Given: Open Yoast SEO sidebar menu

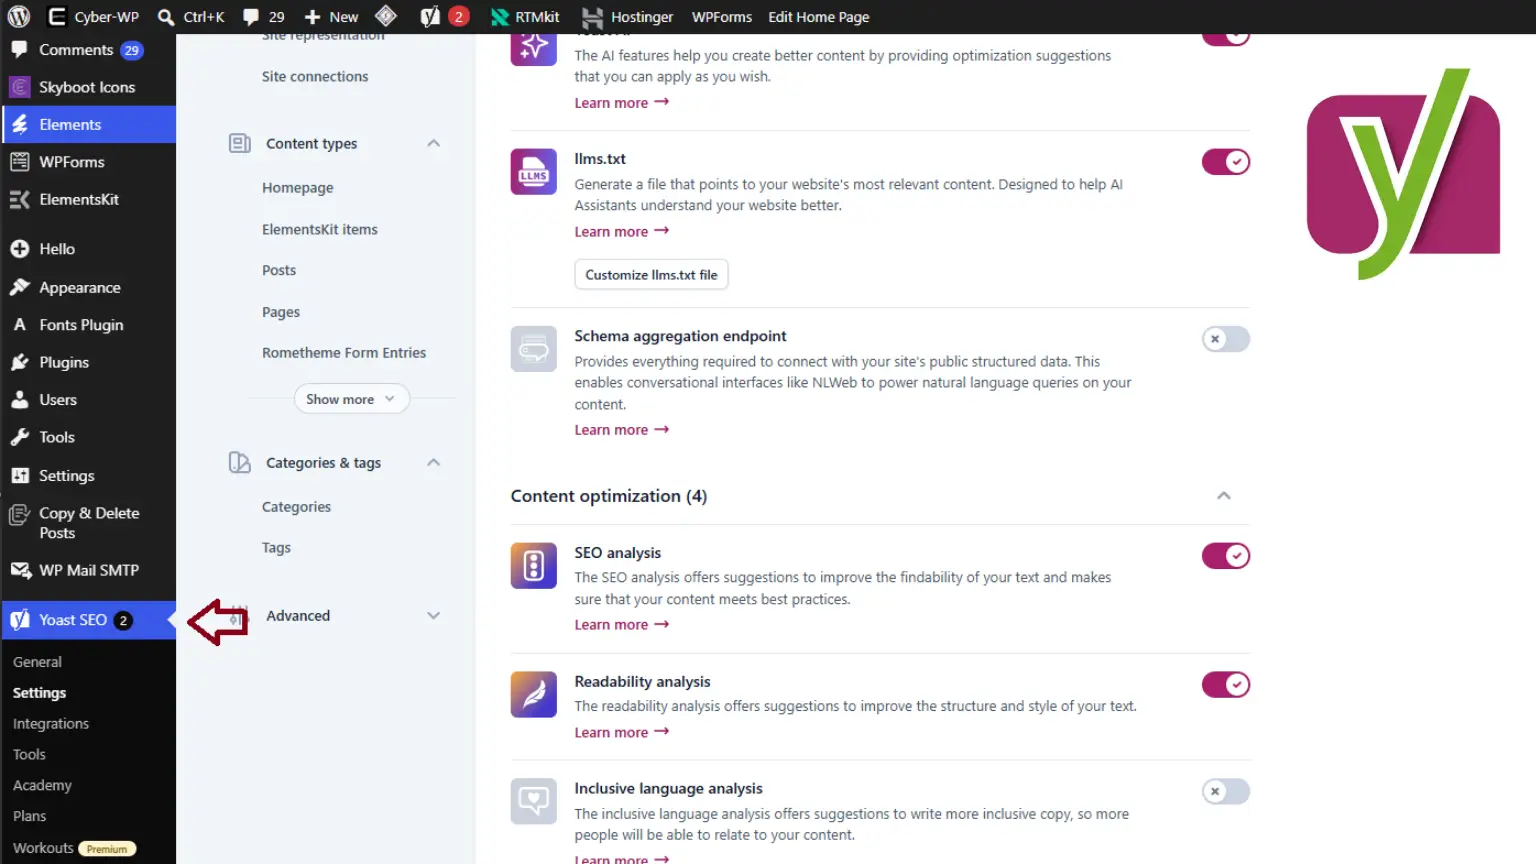Looking at the screenshot, I should point(88,620).
